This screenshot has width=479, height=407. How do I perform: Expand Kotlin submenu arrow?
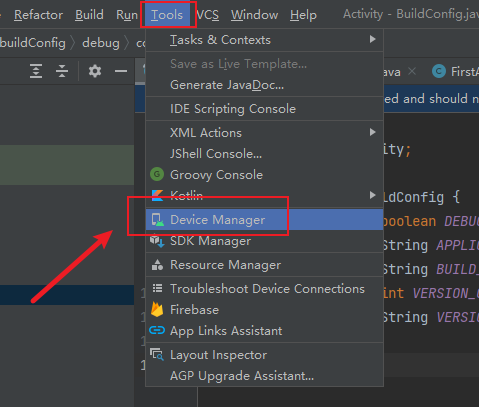click(373, 195)
